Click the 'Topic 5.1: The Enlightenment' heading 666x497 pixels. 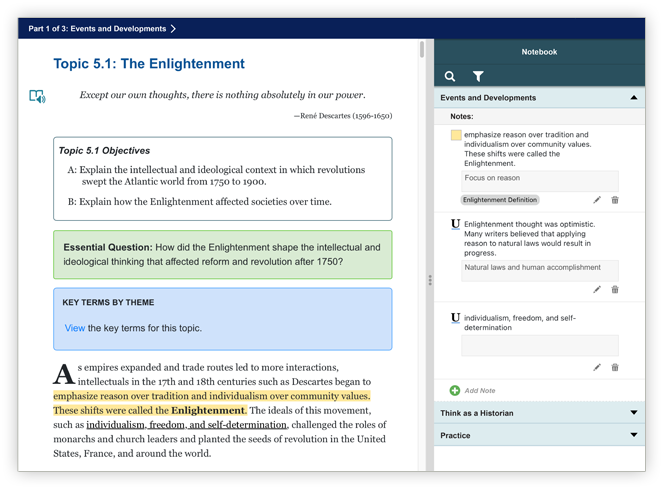149,64
